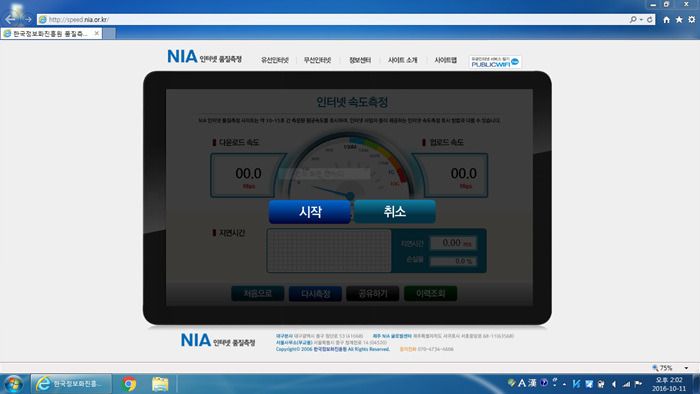Open Action Center flag icon
This screenshot has width=700, height=394.
(638, 384)
